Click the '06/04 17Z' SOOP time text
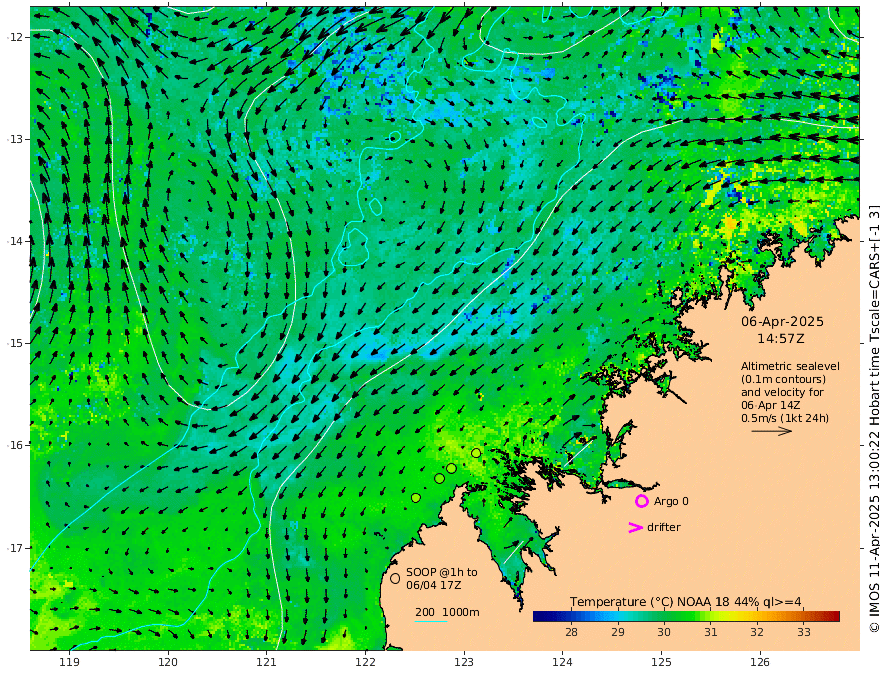The width and height of the screenshot is (880, 680). point(434,585)
